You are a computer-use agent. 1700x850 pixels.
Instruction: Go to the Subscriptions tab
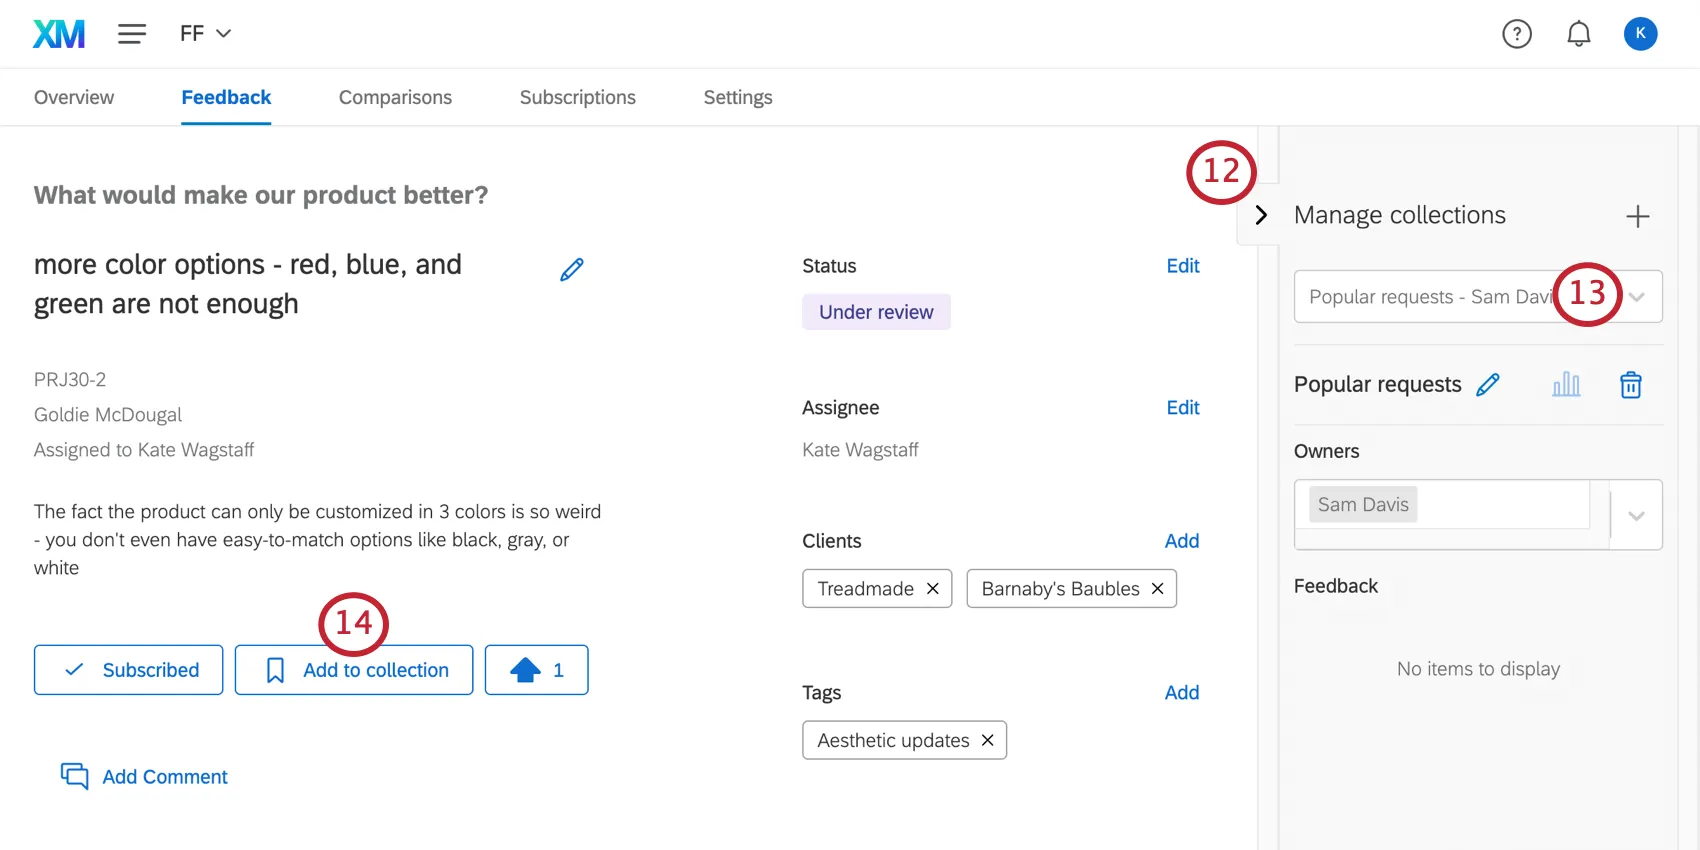tap(577, 98)
